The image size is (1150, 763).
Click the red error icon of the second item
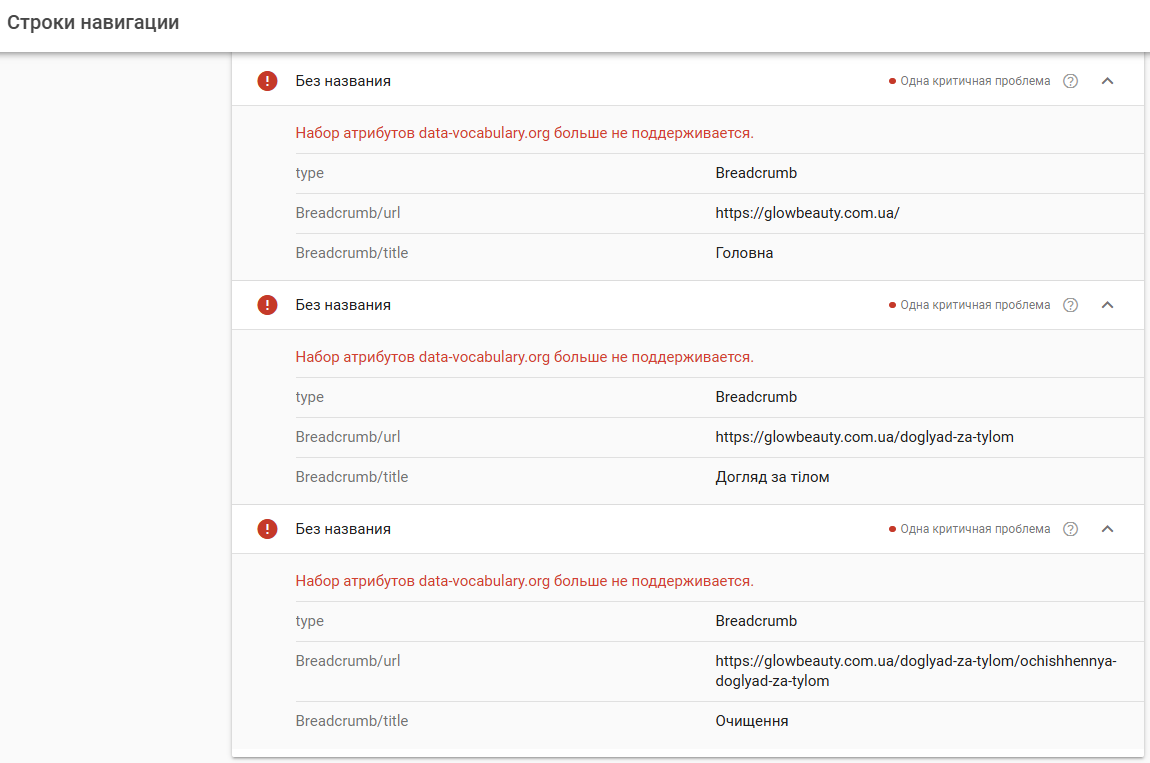tap(267, 305)
